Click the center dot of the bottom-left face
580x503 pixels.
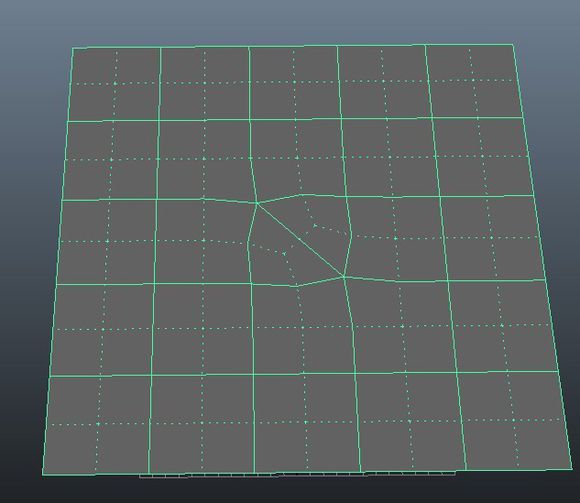pyautogui.click(x=98, y=424)
